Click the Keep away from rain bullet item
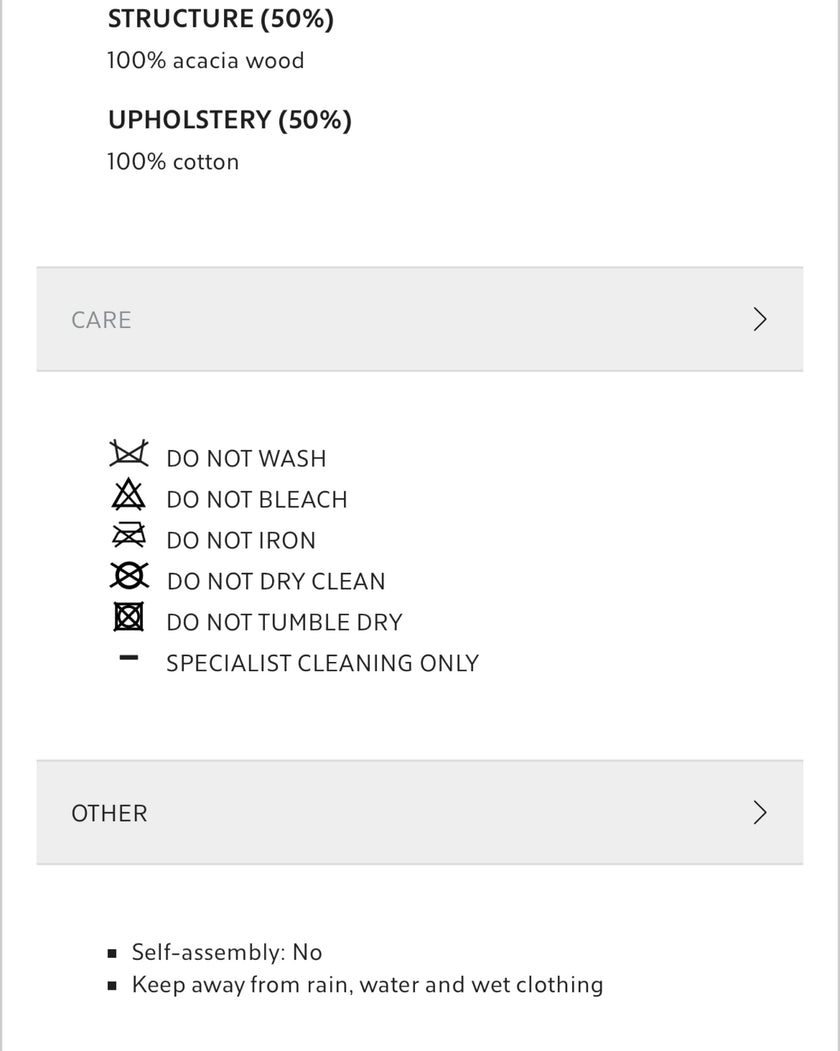This screenshot has height=1051, width=840. tap(367, 985)
